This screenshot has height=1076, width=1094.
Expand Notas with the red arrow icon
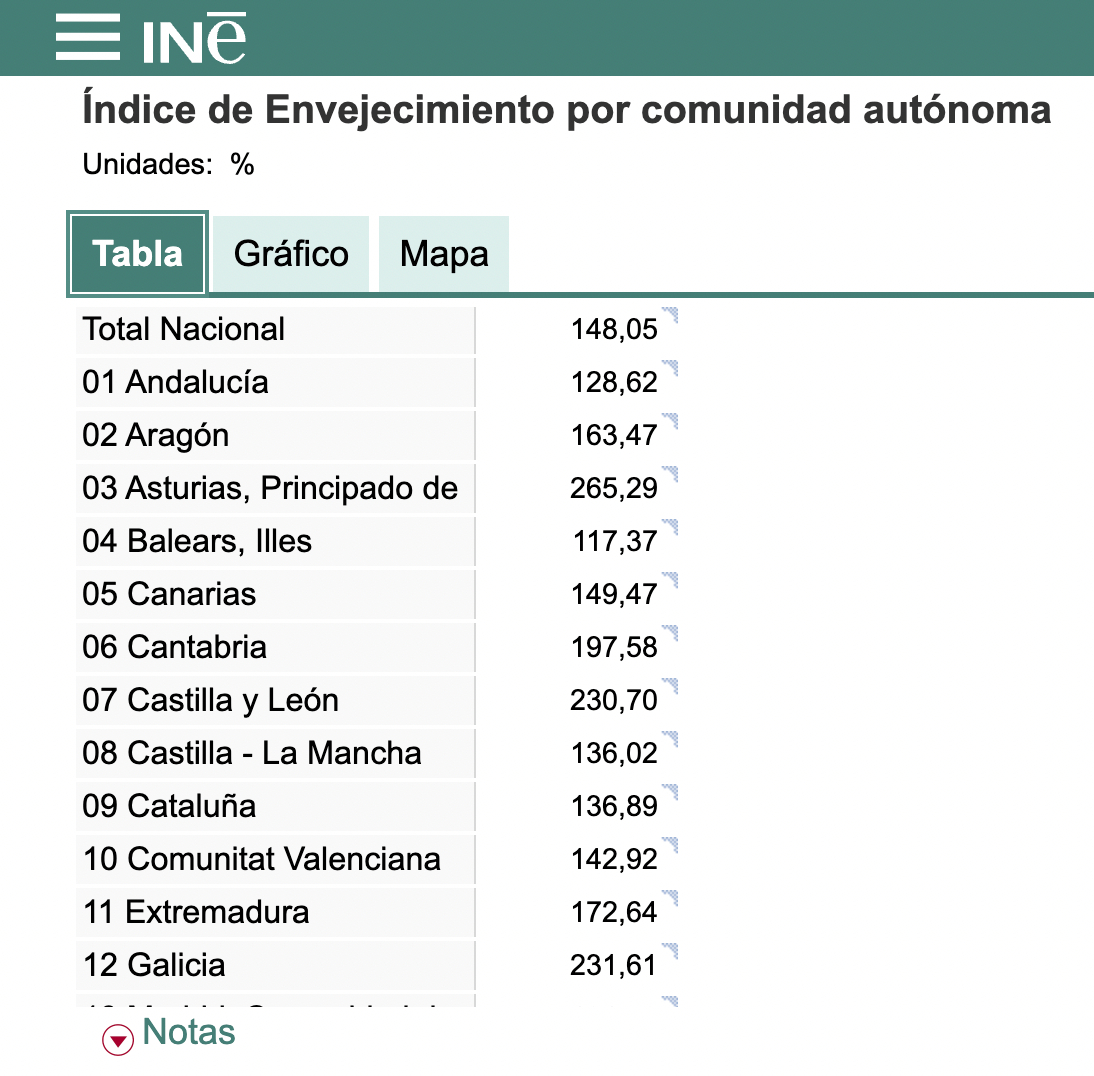(x=118, y=1040)
